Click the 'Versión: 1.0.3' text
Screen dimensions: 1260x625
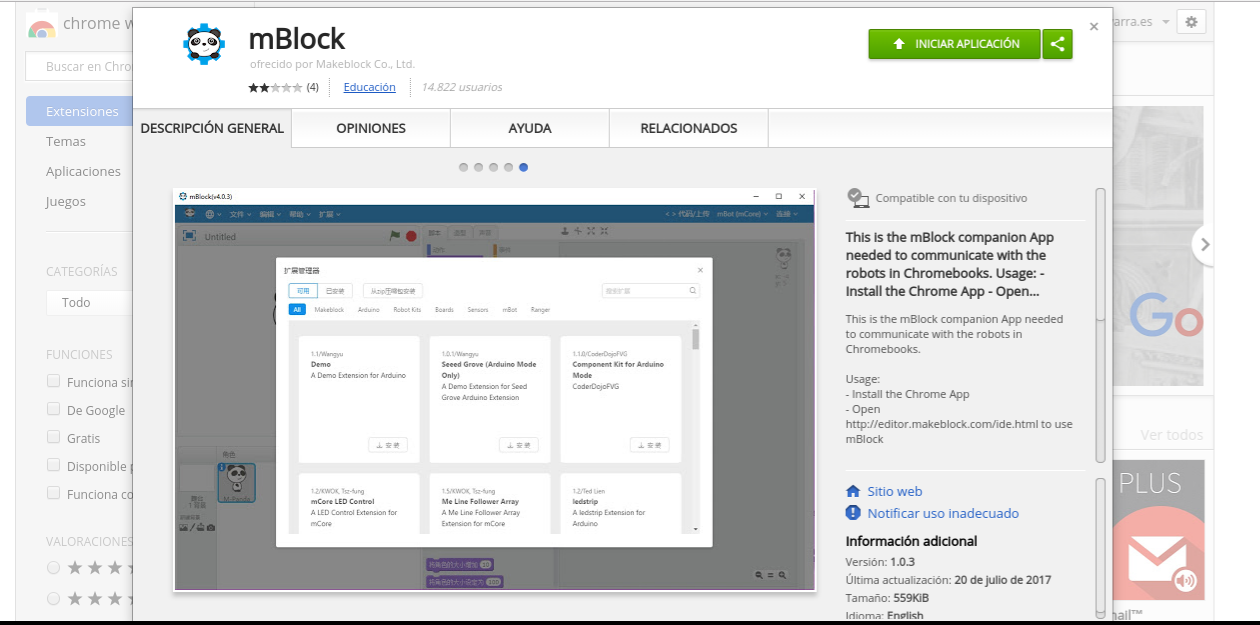tap(880, 562)
